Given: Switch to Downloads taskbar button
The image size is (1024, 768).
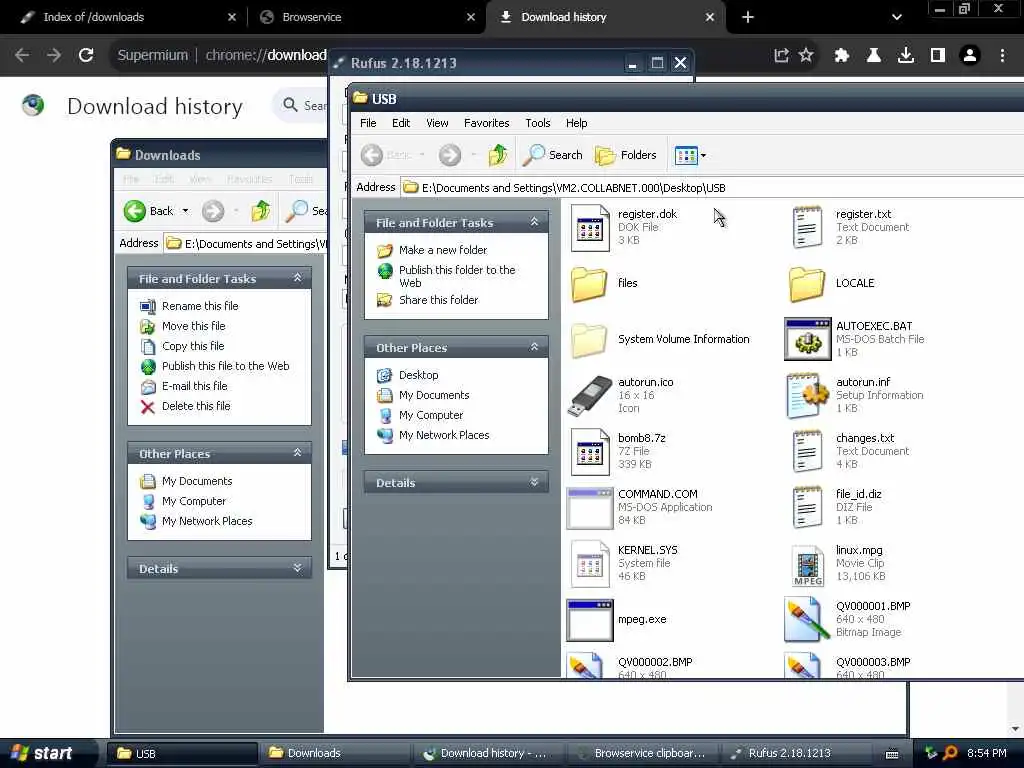Looking at the screenshot, I should [x=335, y=753].
